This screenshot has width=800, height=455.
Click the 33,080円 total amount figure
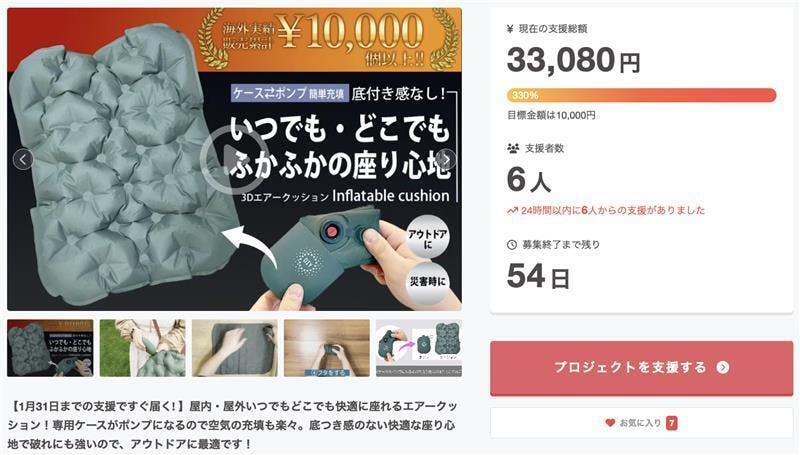(573, 60)
